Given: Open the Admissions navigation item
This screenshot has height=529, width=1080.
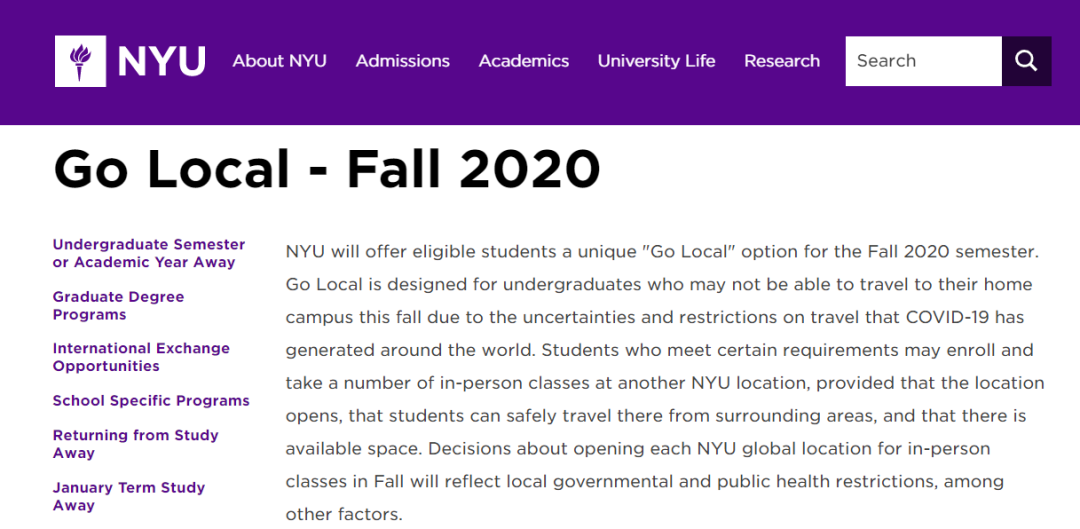Looking at the screenshot, I should [x=403, y=61].
